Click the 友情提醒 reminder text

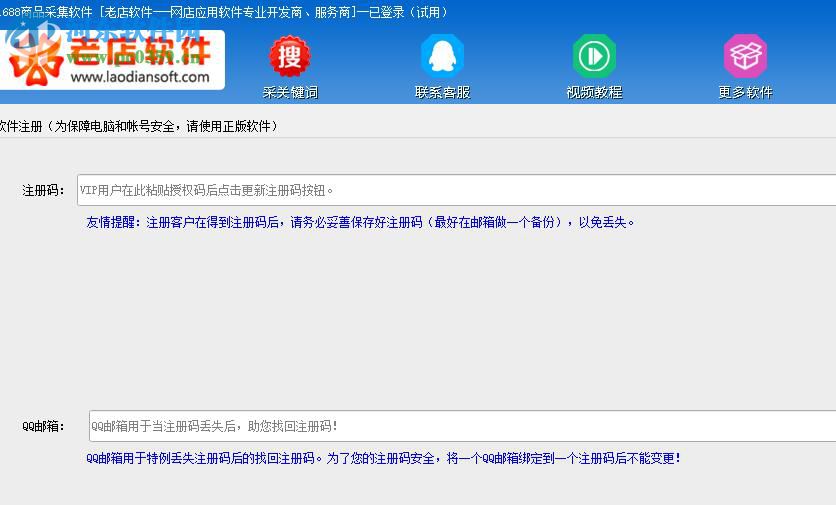[360, 222]
